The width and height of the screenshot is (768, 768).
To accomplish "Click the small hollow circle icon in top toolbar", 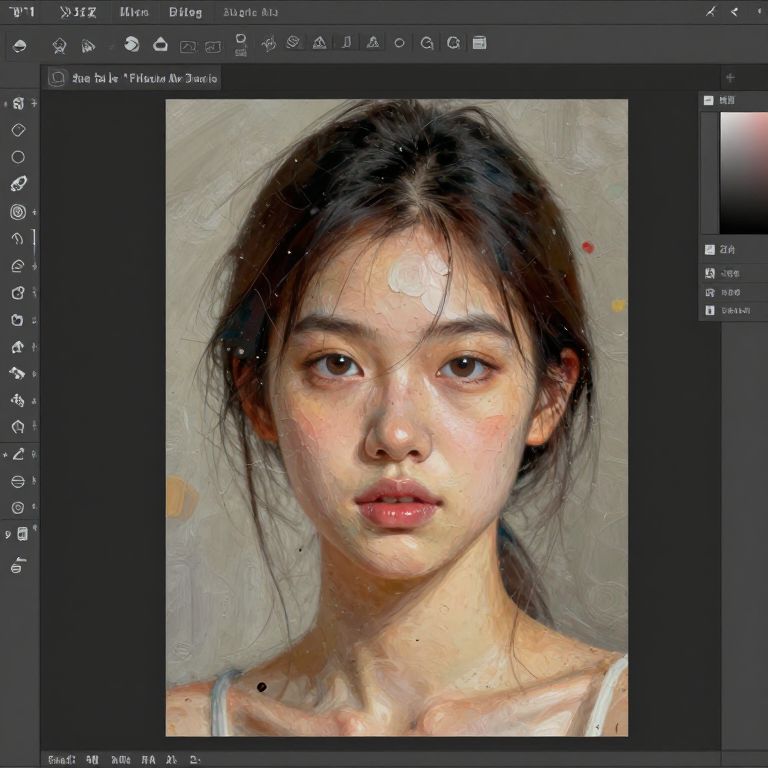I will tap(400, 43).
